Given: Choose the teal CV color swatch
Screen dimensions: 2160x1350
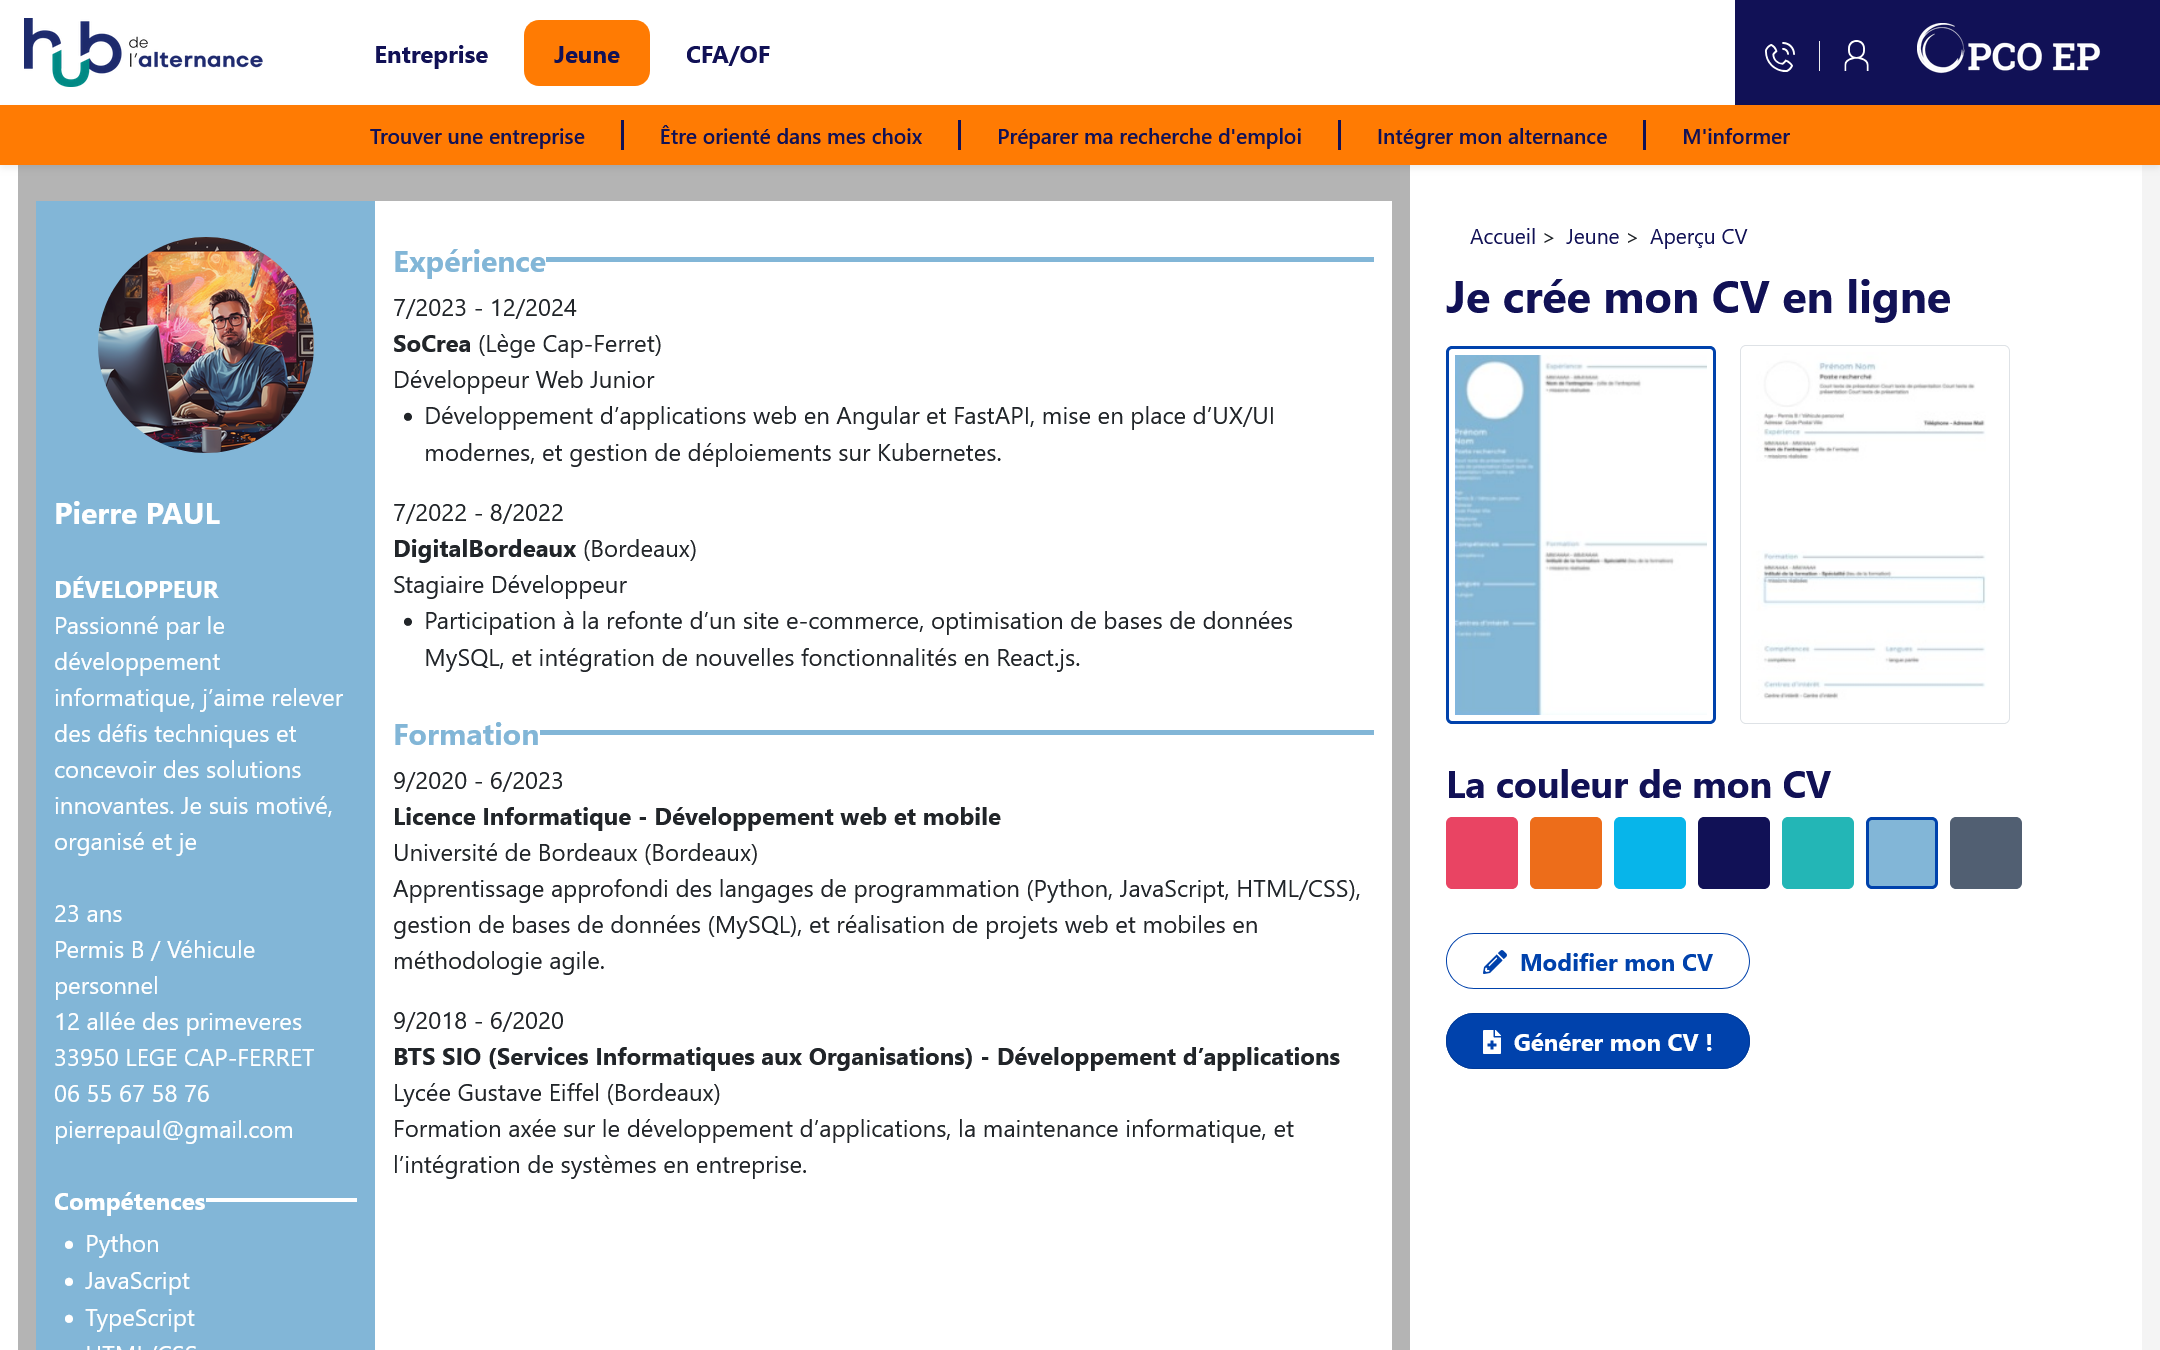Looking at the screenshot, I should tap(1818, 853).
